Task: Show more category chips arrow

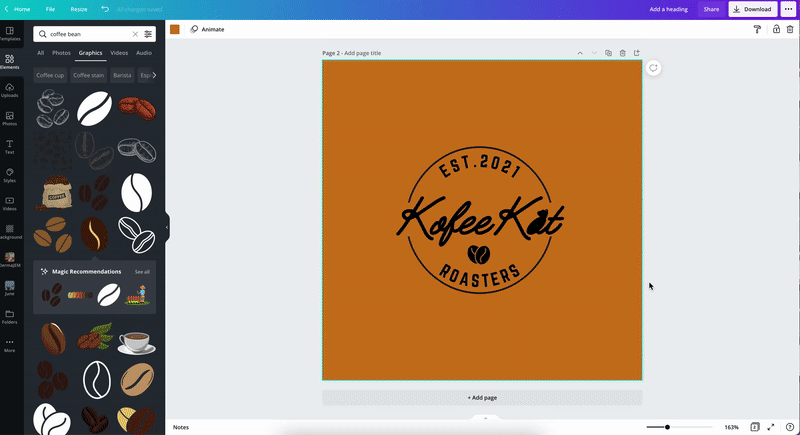Action: [154, 75]
